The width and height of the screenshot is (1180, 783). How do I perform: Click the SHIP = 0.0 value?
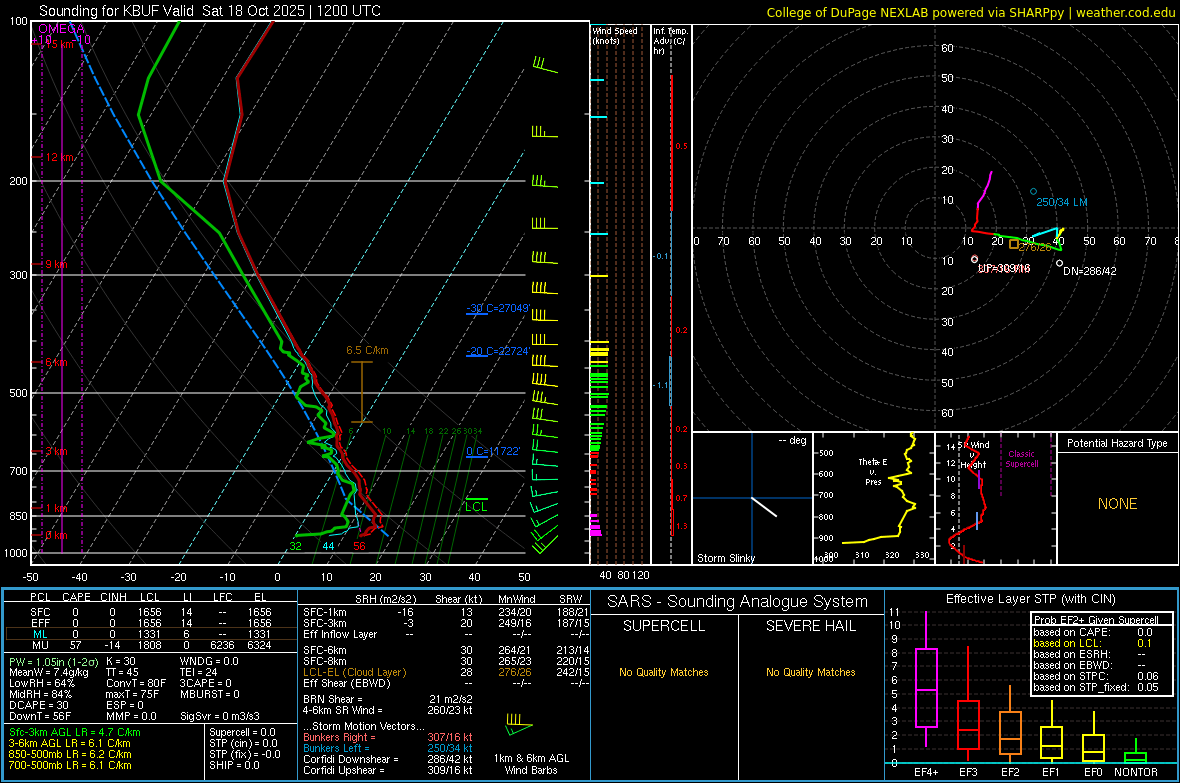pyautogui.click(x=234, y=765)
